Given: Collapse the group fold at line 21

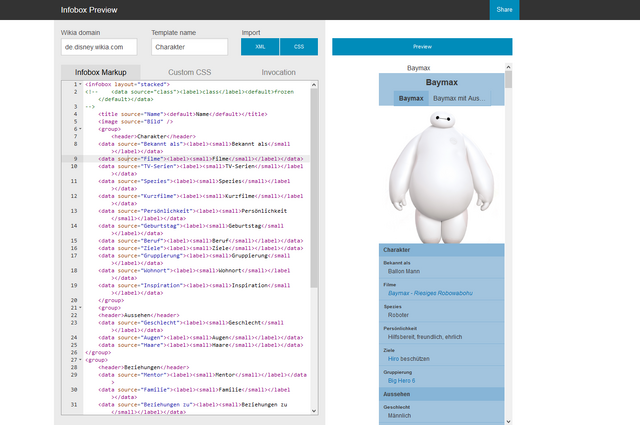Looking at the screenshot, I should click(x=80, y=308).
